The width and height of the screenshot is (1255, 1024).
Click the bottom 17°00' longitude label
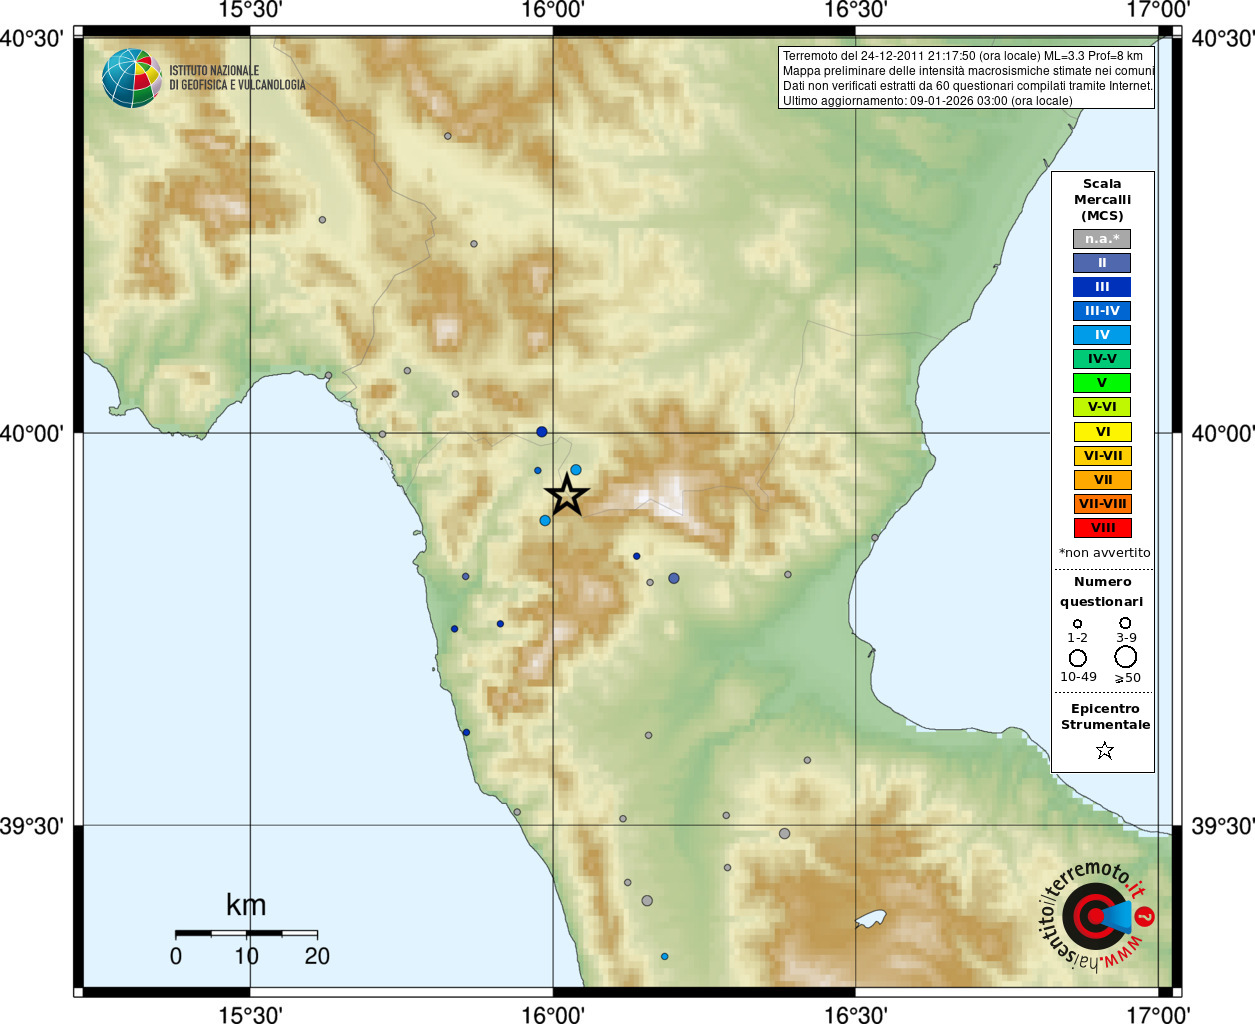click(x=1158, y=1014)
